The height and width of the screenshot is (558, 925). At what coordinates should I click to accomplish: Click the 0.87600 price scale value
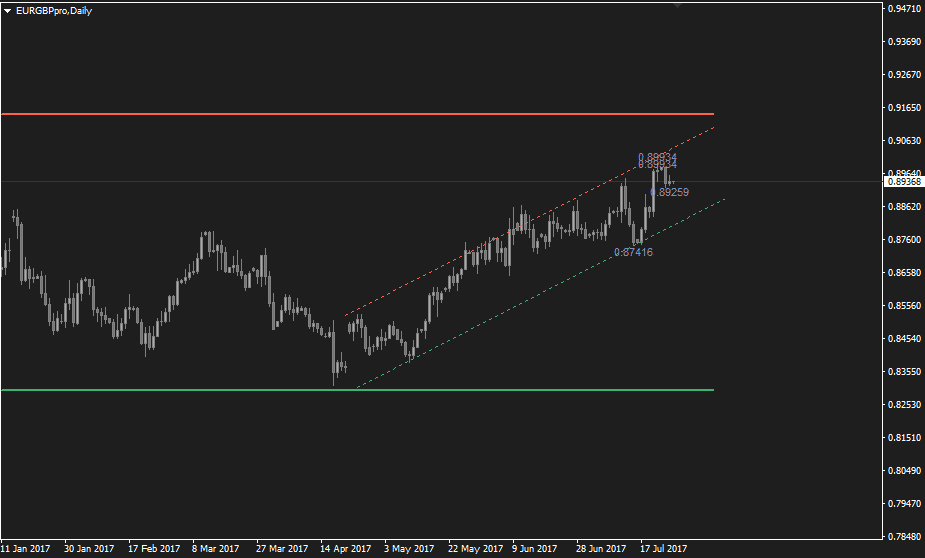(904, 239)
